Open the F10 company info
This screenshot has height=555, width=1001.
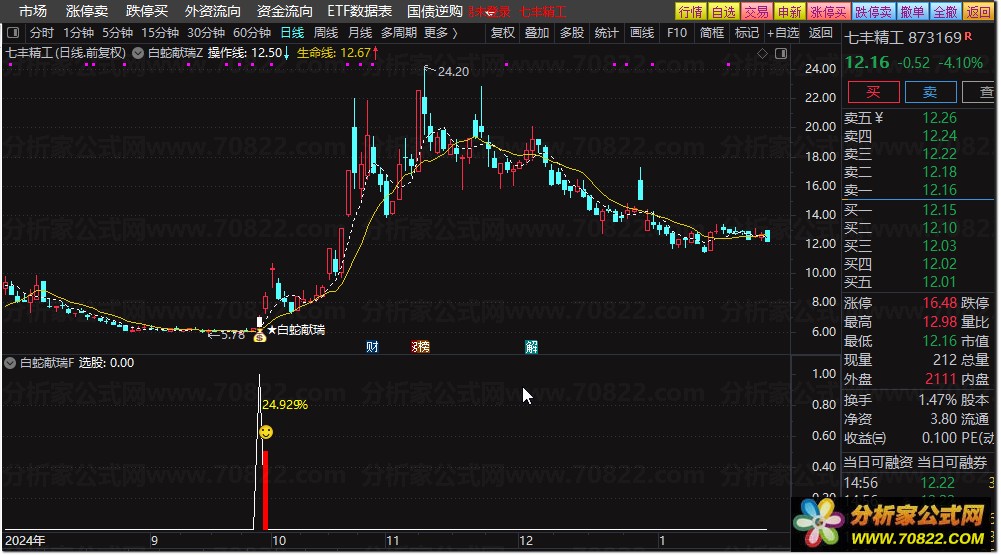point(677,33)
